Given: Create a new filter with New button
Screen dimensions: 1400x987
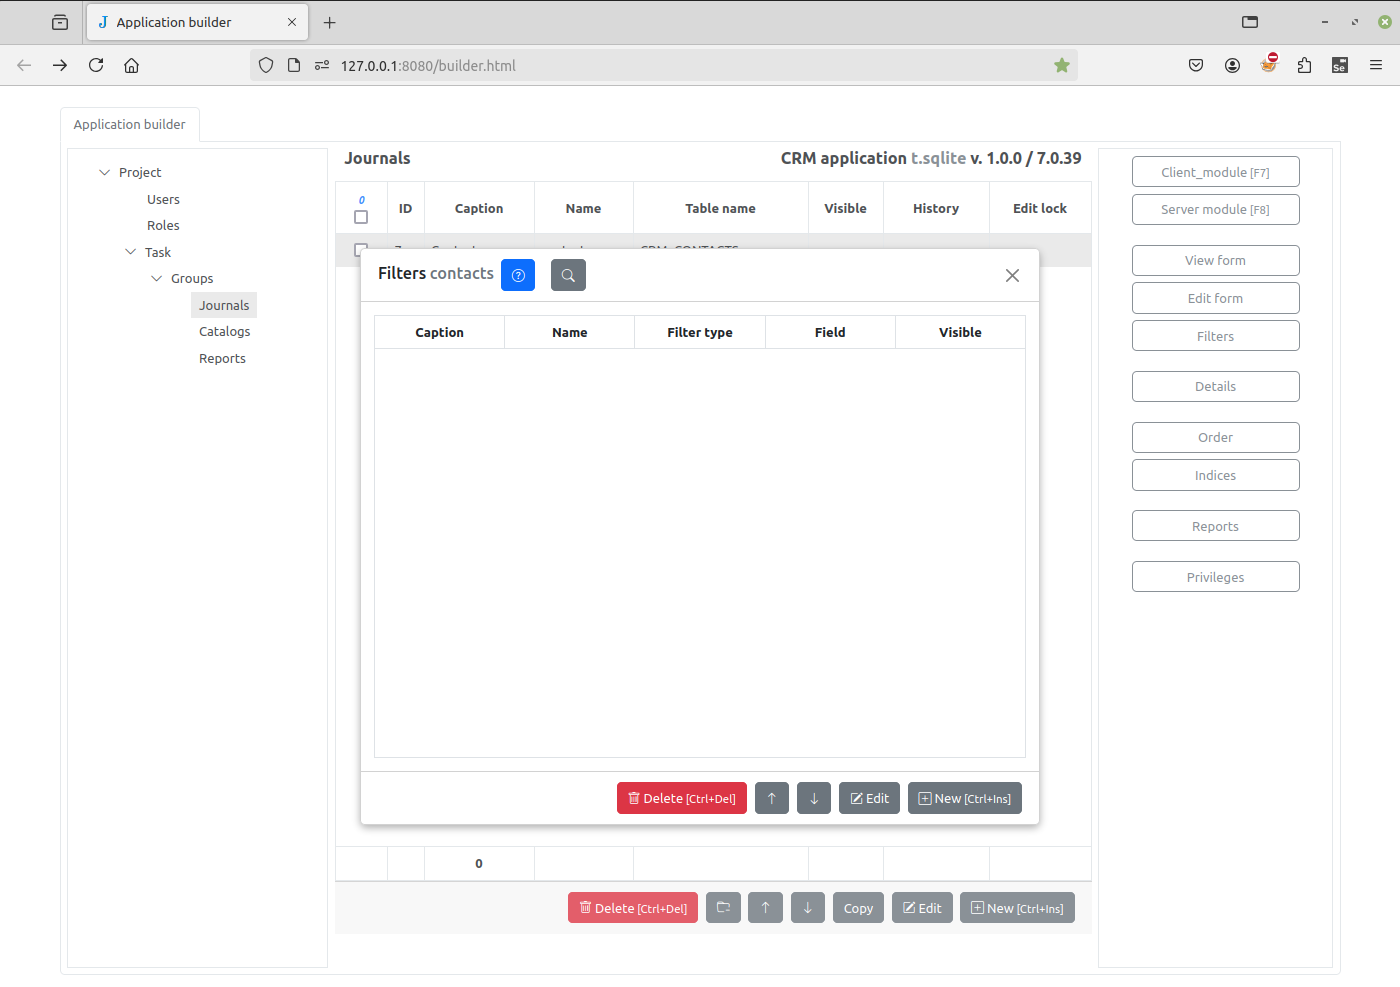Looking at the screenshot, I should coord(964,798).
